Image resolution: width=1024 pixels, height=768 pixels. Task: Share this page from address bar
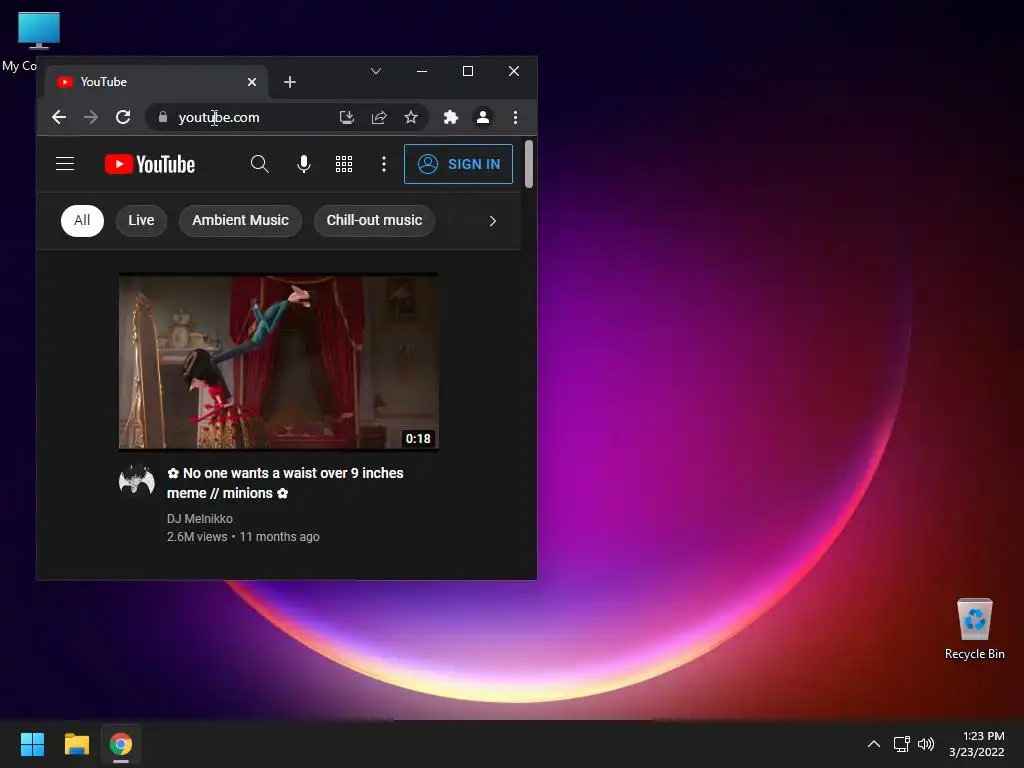[x=379, y=117]
